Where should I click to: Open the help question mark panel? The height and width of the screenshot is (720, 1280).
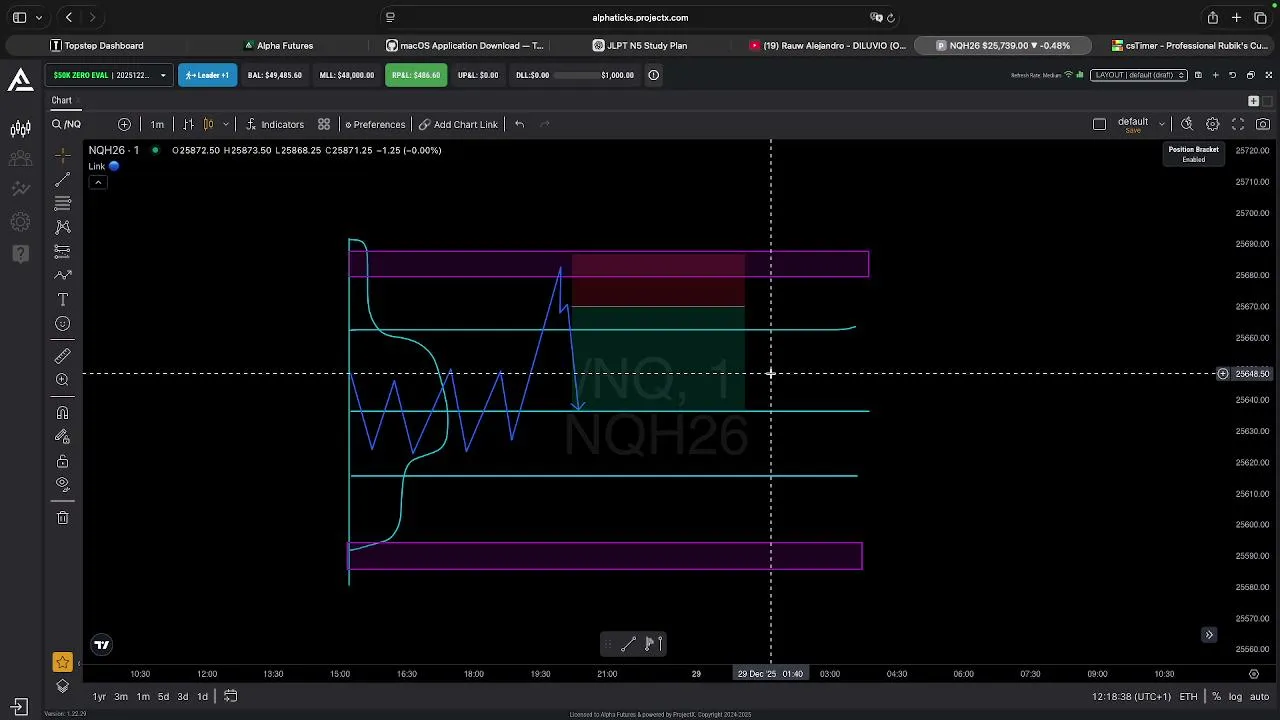[x=20, y=254]
